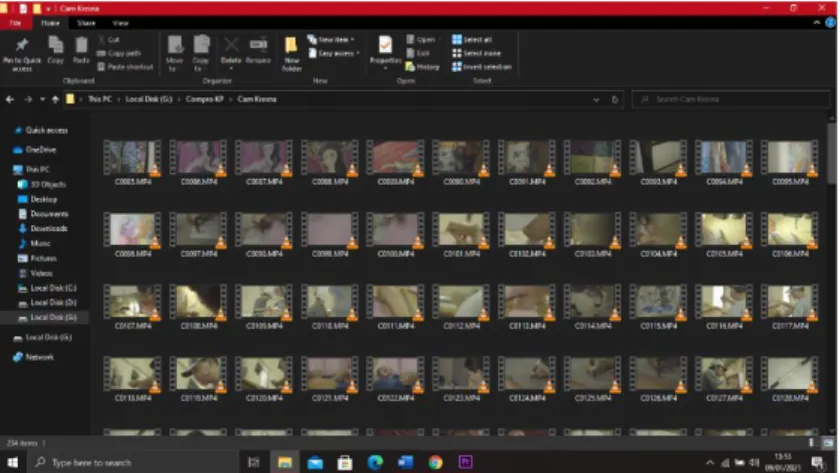The image size is (840, 473).
Task: Click the Cut scissors command
Action: pos(109,40)
